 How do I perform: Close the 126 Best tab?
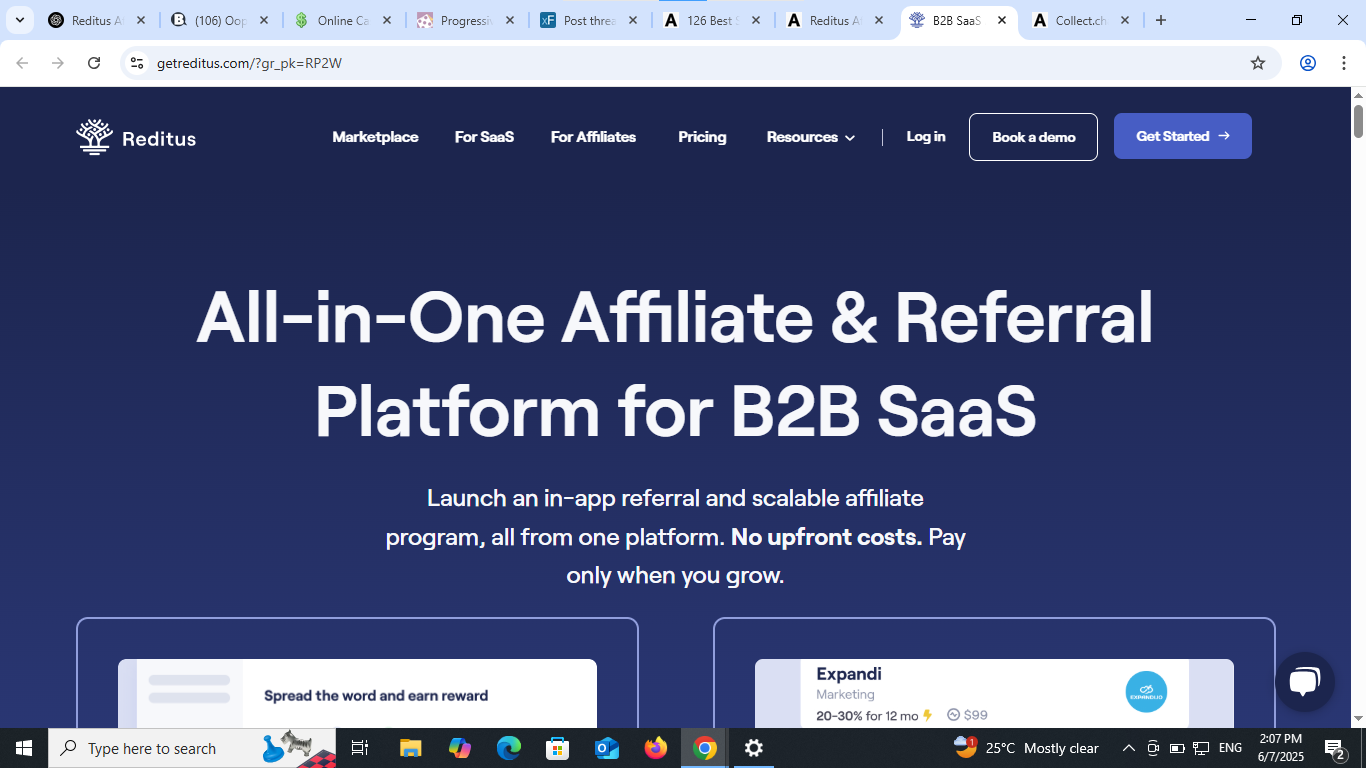pos(756,20)
